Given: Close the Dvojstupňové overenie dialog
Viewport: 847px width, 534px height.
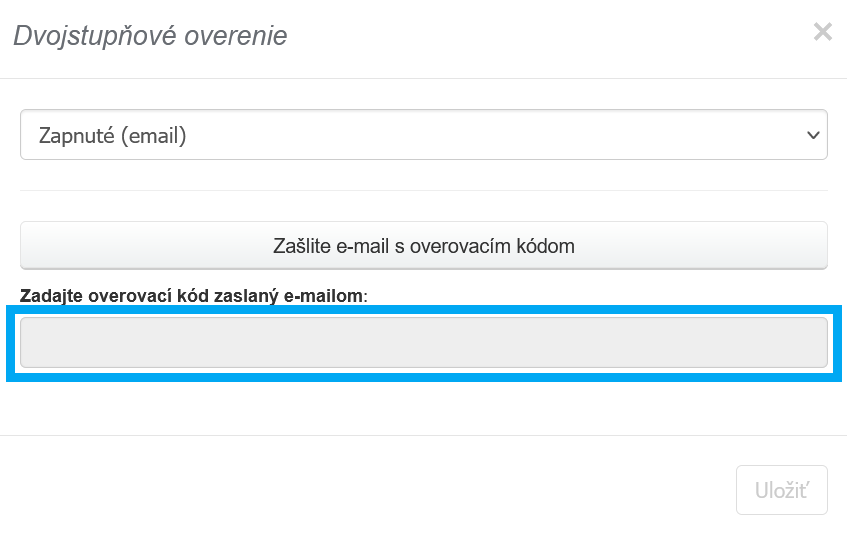Looking at the screenshot, I should 822,32.
